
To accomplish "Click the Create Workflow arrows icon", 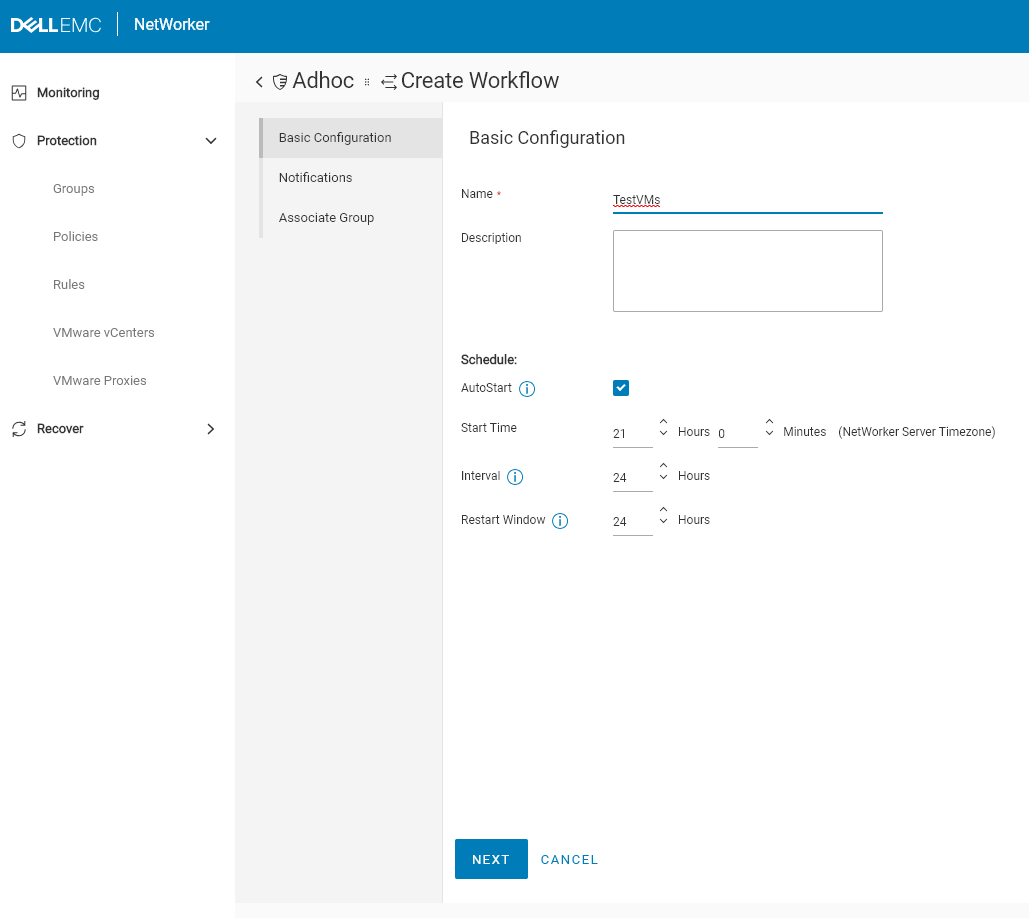I will coord(389,81).
